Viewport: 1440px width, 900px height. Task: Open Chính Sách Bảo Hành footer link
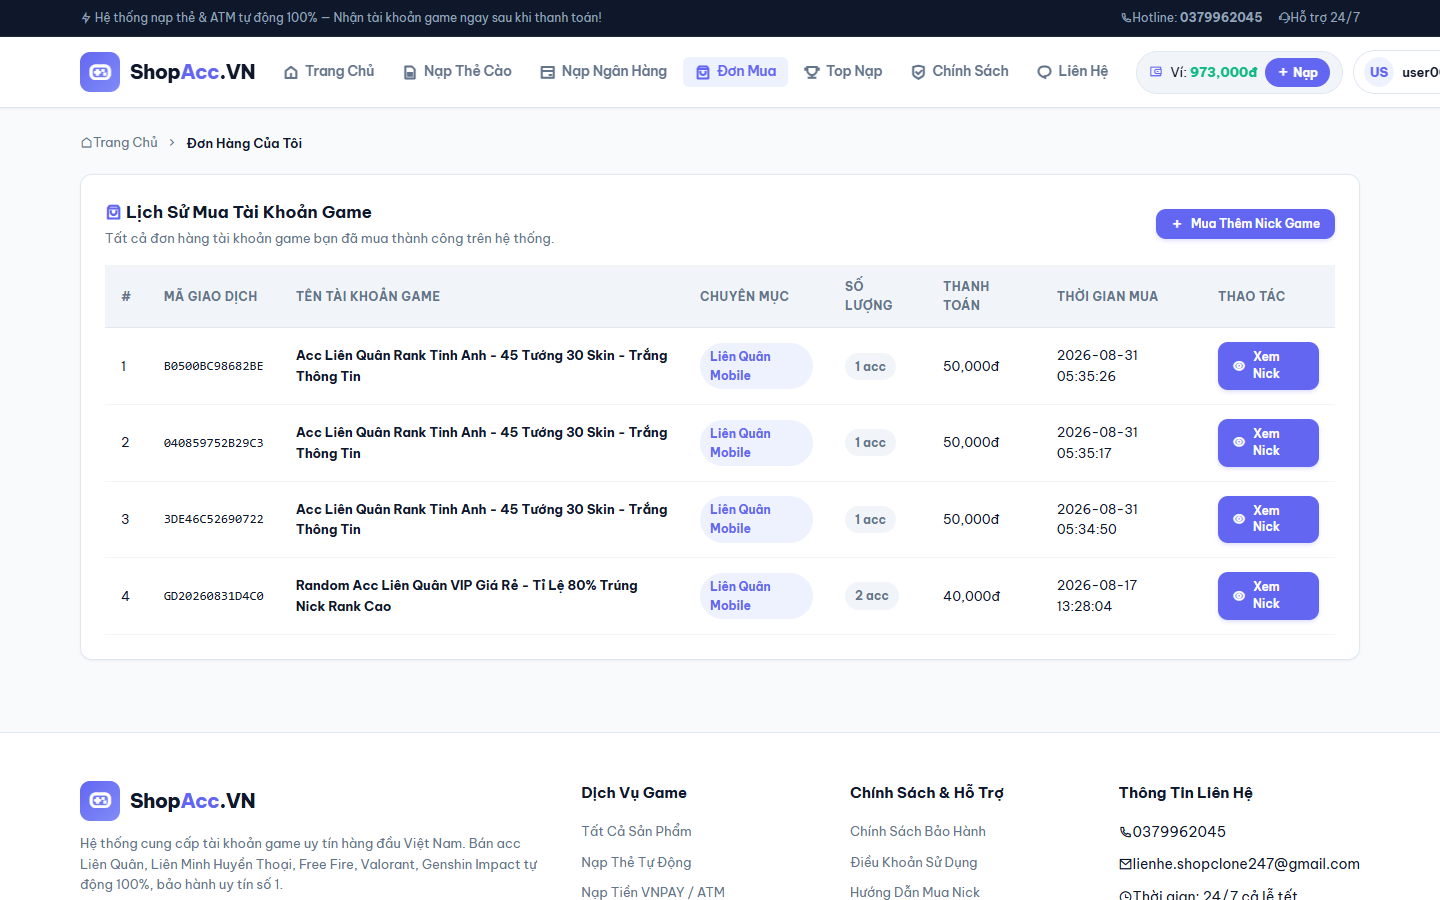[918, 831]
